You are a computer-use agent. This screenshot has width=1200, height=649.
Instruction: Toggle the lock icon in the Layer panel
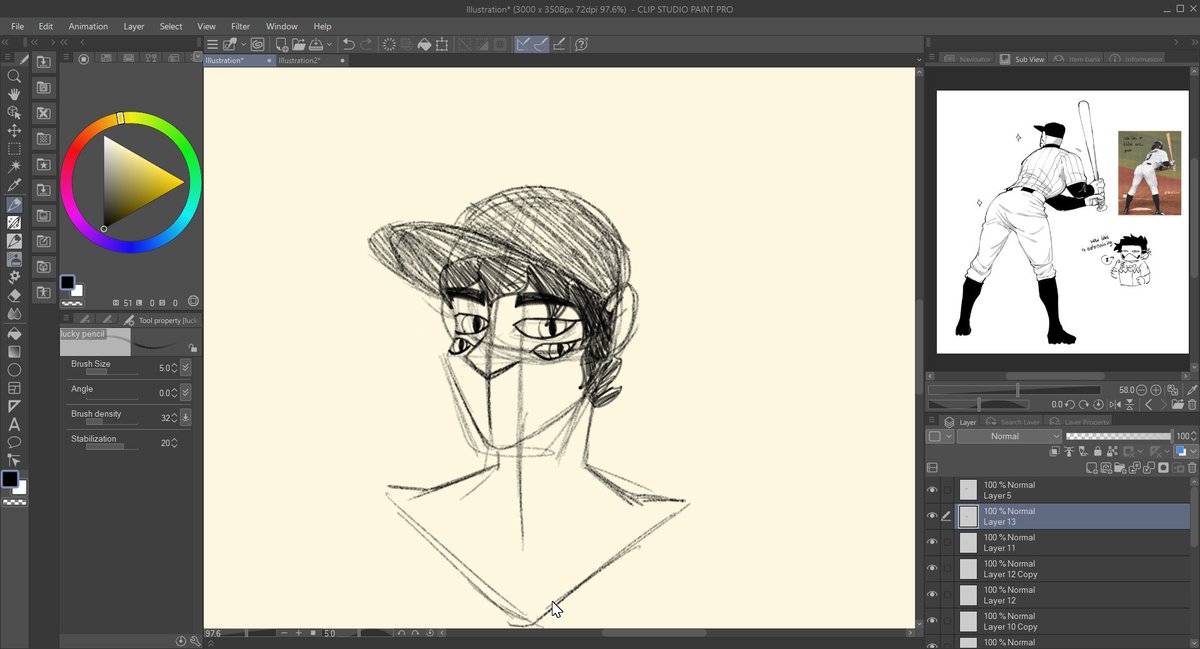pyautogui.click(x=1100, y=452)
